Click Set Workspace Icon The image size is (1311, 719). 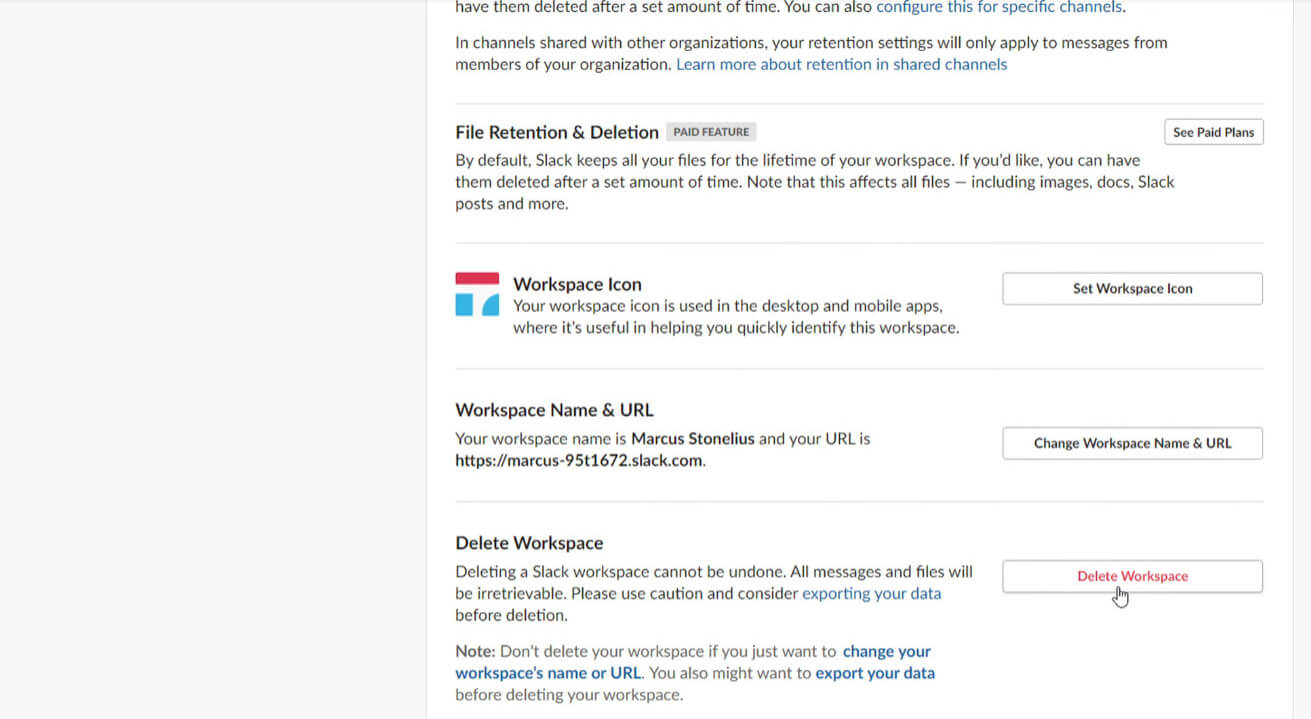[1131, 288]
